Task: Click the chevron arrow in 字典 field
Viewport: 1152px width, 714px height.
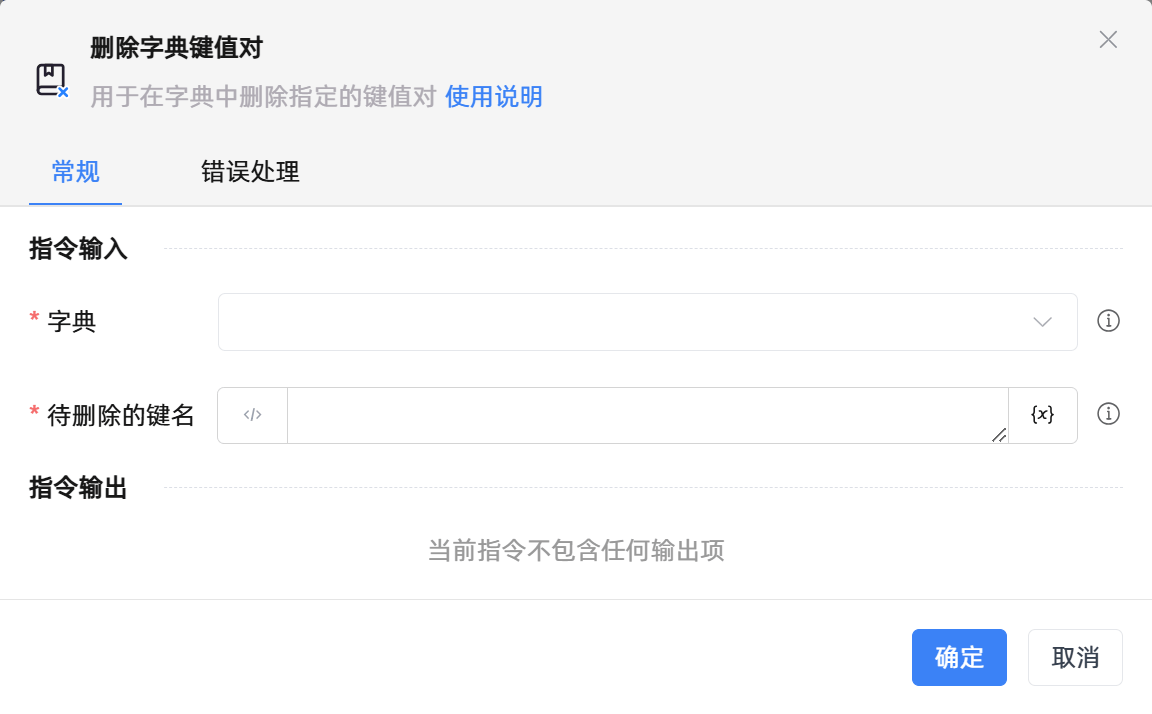Action: point(1042,322)
